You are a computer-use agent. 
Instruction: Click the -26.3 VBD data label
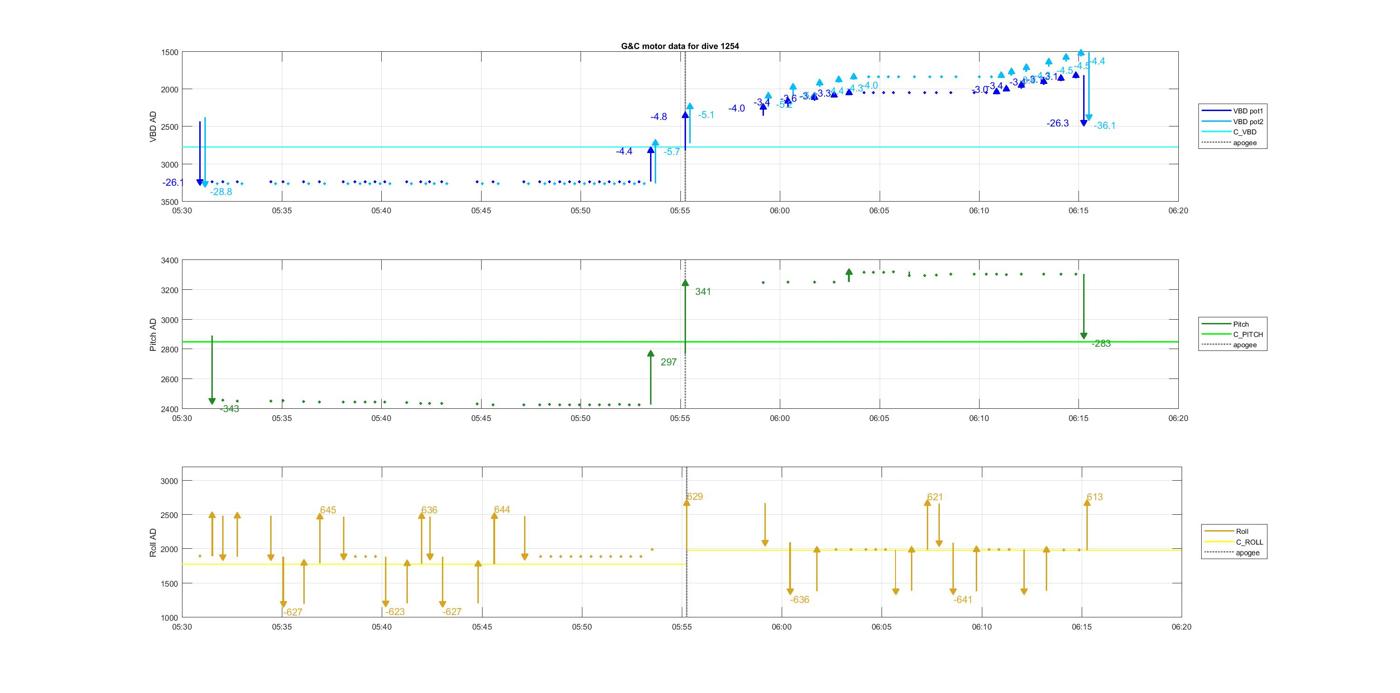pos(1058,124)
